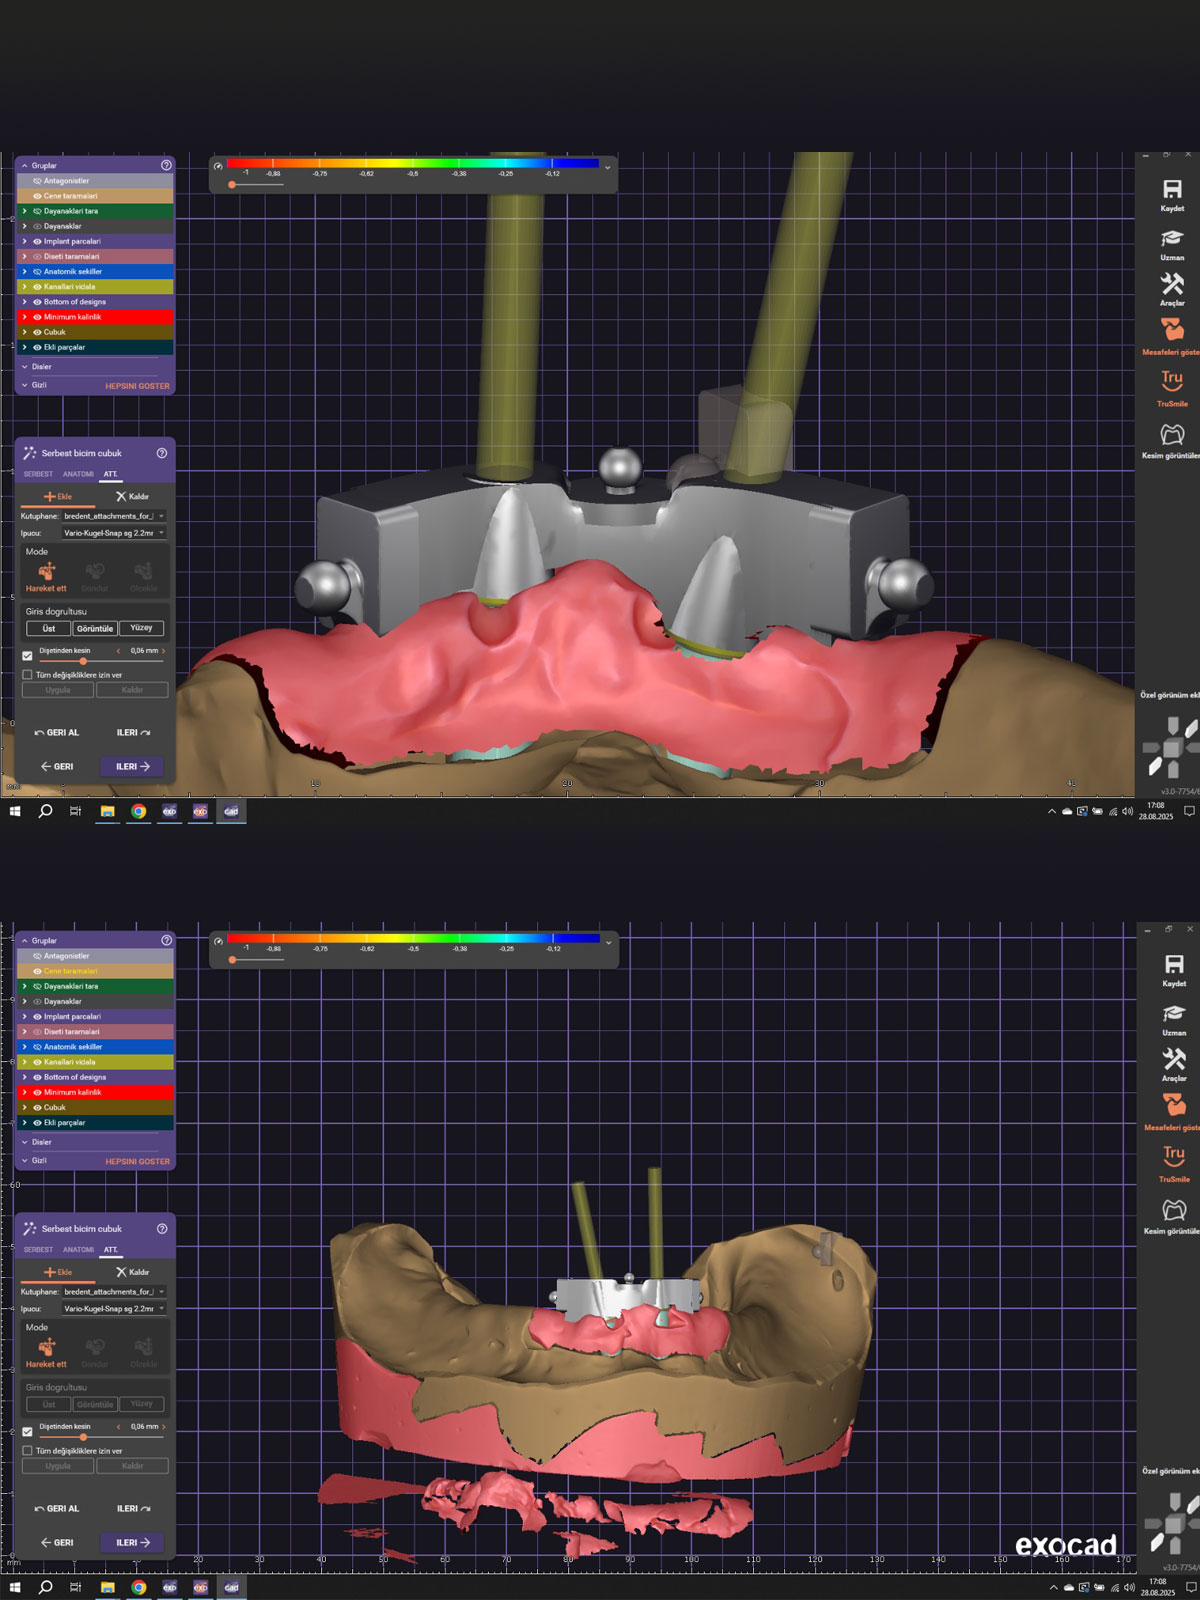Toggle visibility of Minimum kalinlik in the upper Gruplar list
This screenshot has width=1200, height=1600.
tap(37, 317)
